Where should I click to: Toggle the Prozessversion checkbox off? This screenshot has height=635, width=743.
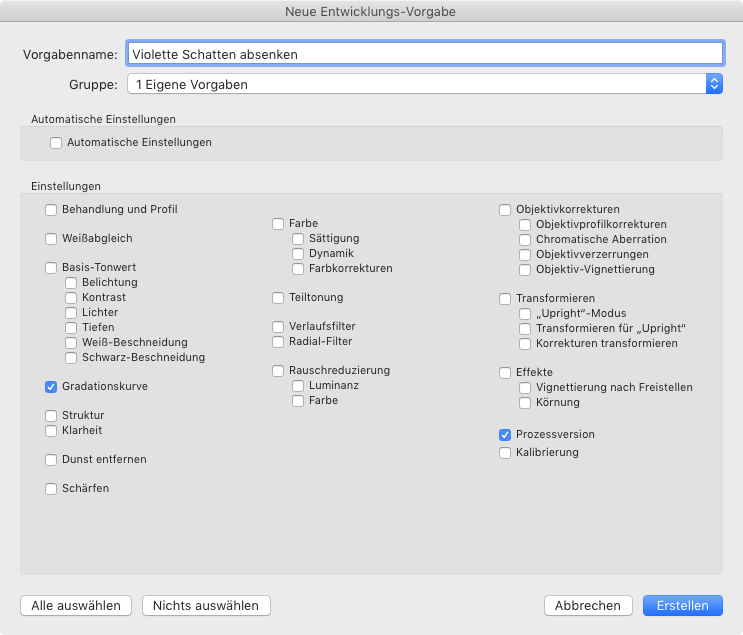pyautogui.click(x=505, y=435)
